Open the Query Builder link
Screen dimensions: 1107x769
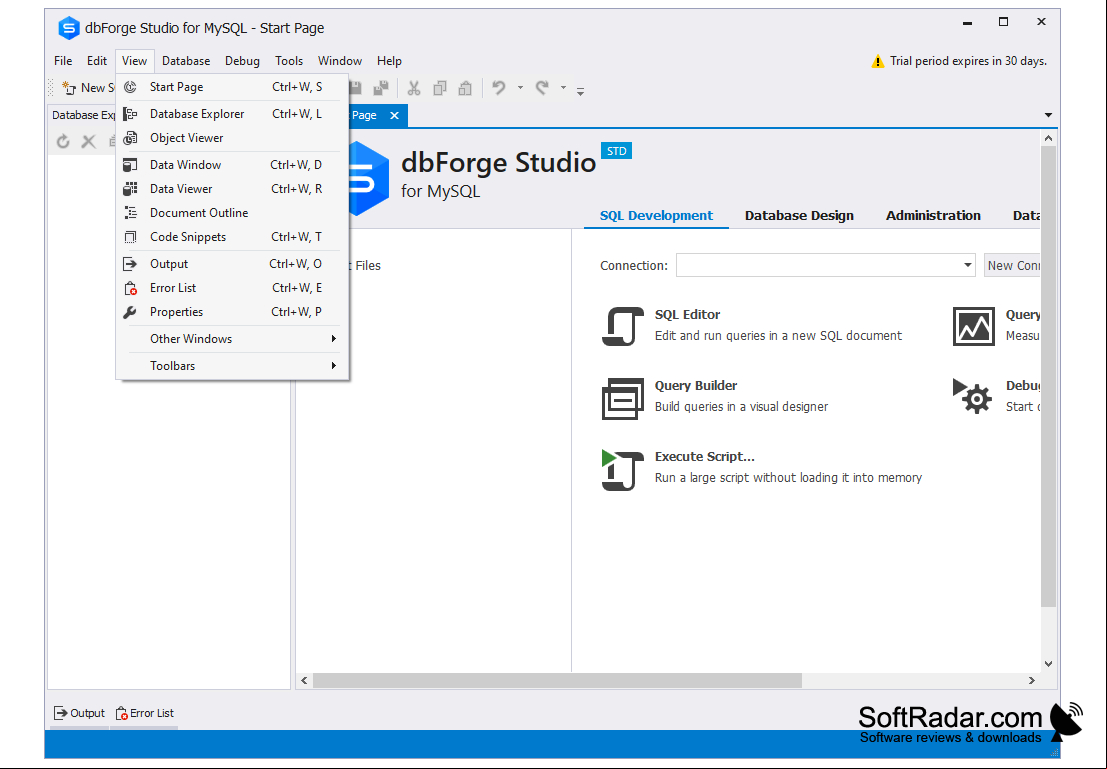[695, 386]
